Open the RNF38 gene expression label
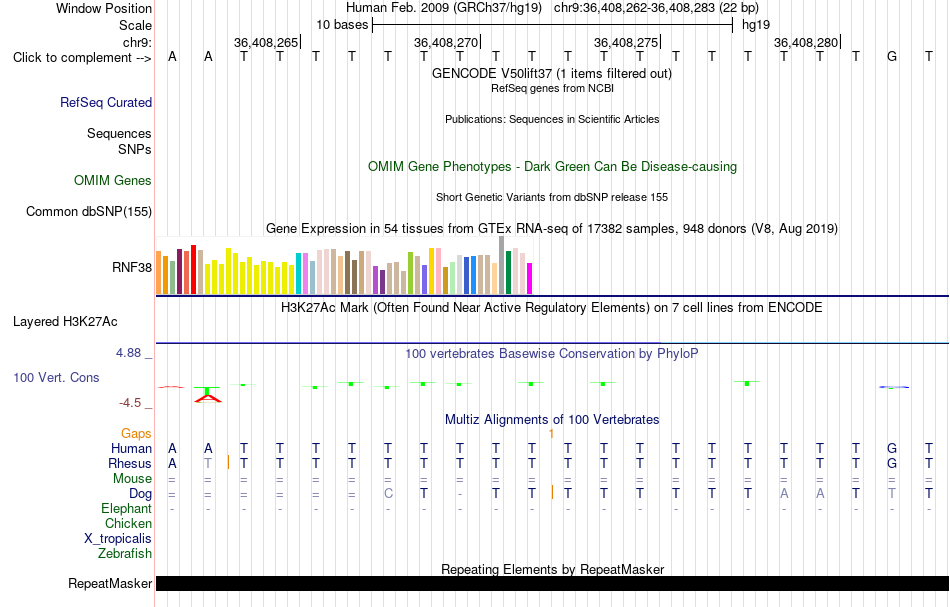 pos(132,267)
